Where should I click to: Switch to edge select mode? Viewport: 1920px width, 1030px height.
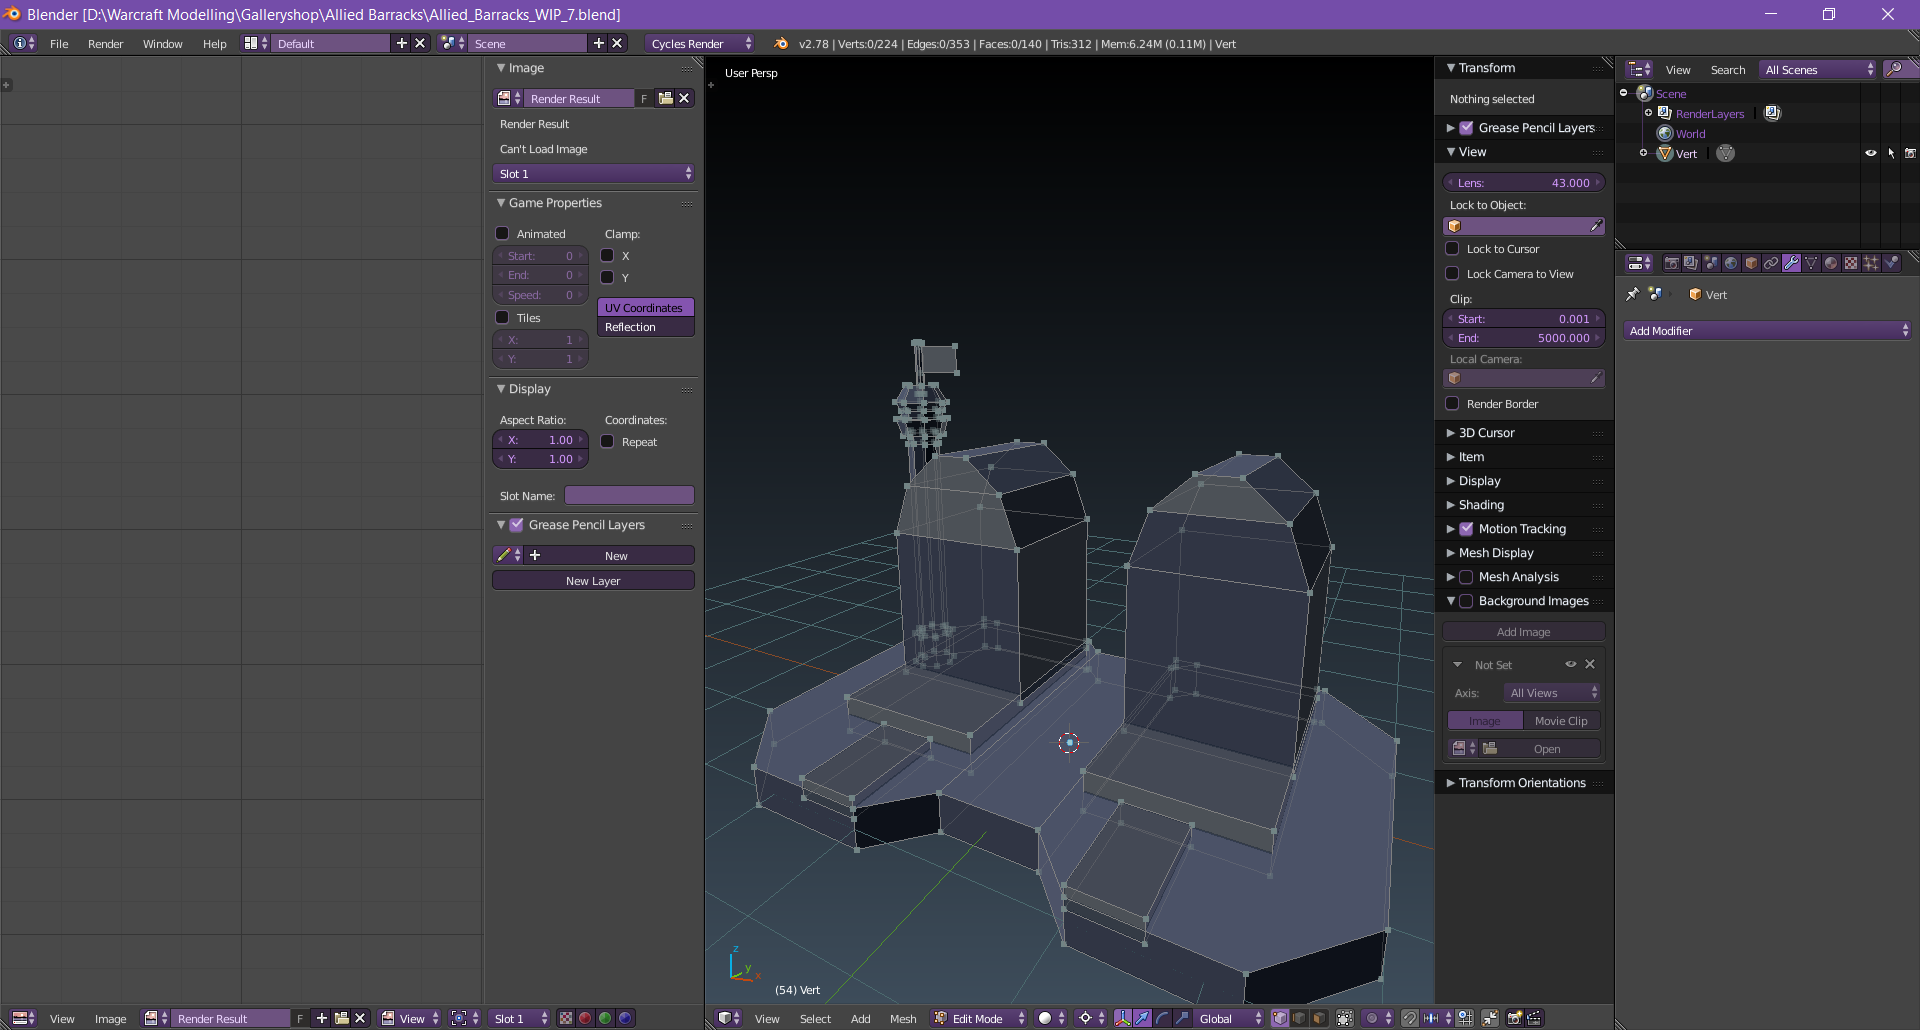pos(1299,1018)
